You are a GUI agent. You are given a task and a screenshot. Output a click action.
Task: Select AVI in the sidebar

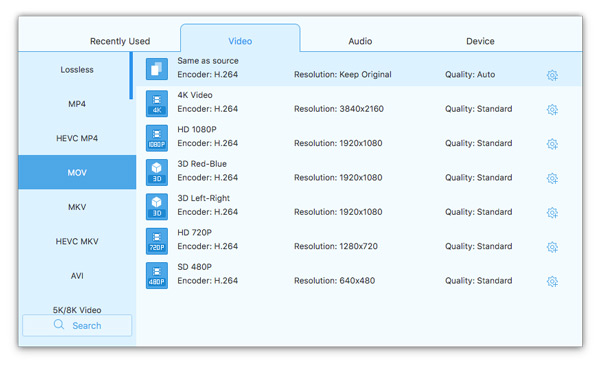[x=77, y=276]
